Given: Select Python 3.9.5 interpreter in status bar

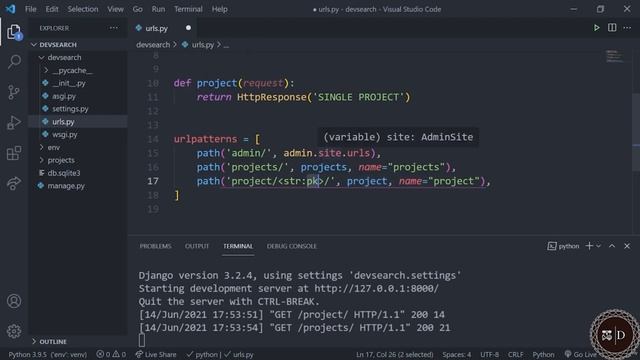Looking at the screenshot, I should pyautogui.click(x=48, y=354).
